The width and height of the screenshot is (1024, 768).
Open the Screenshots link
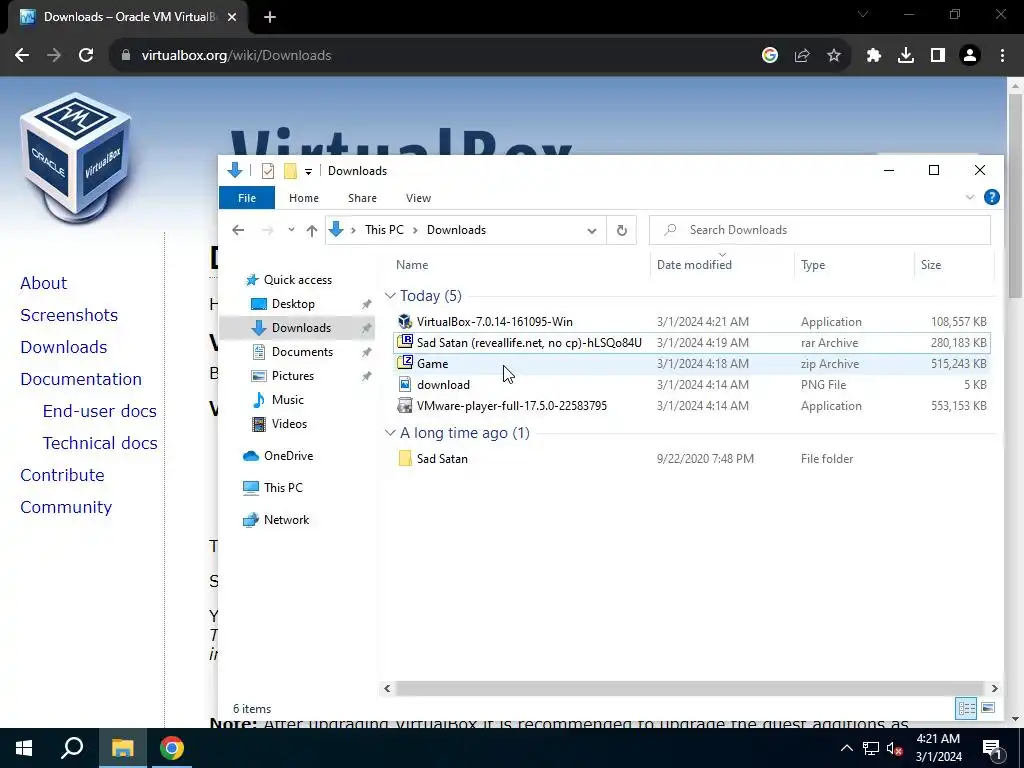click(69, 315)
